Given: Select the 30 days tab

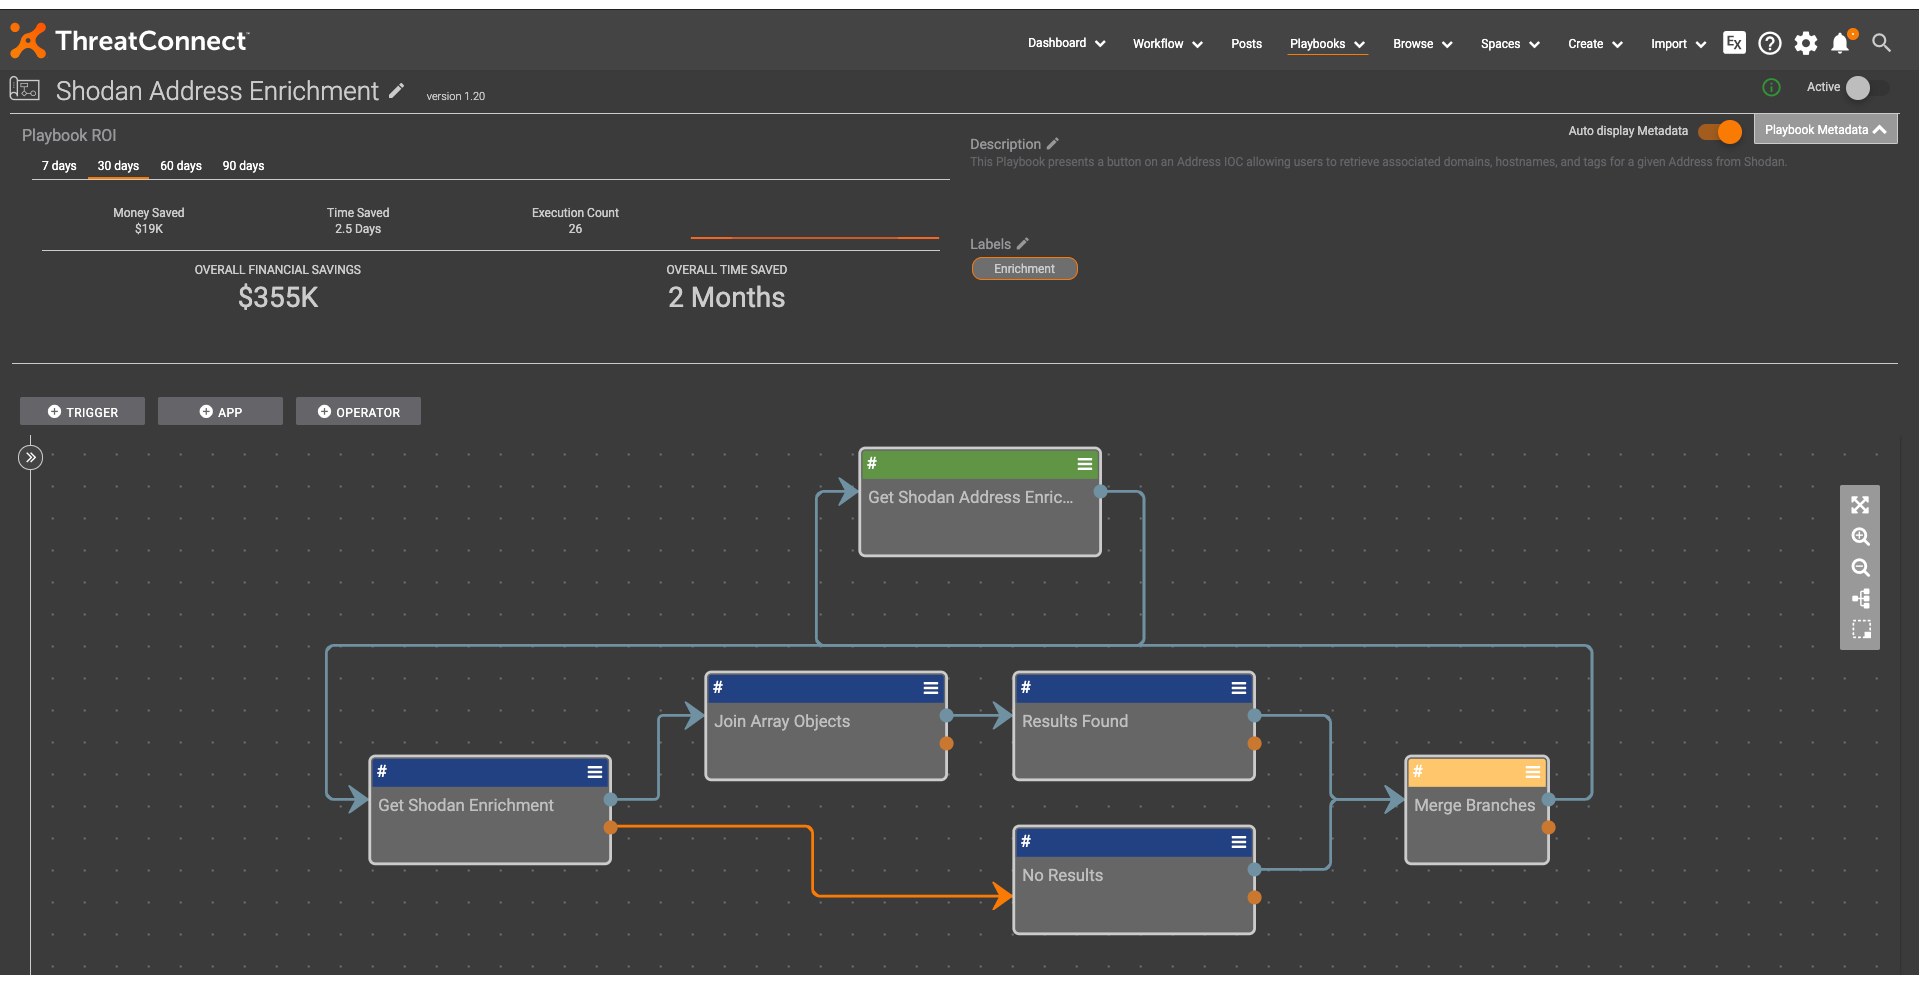Looking at the screenshot, I should click(118, 166).
